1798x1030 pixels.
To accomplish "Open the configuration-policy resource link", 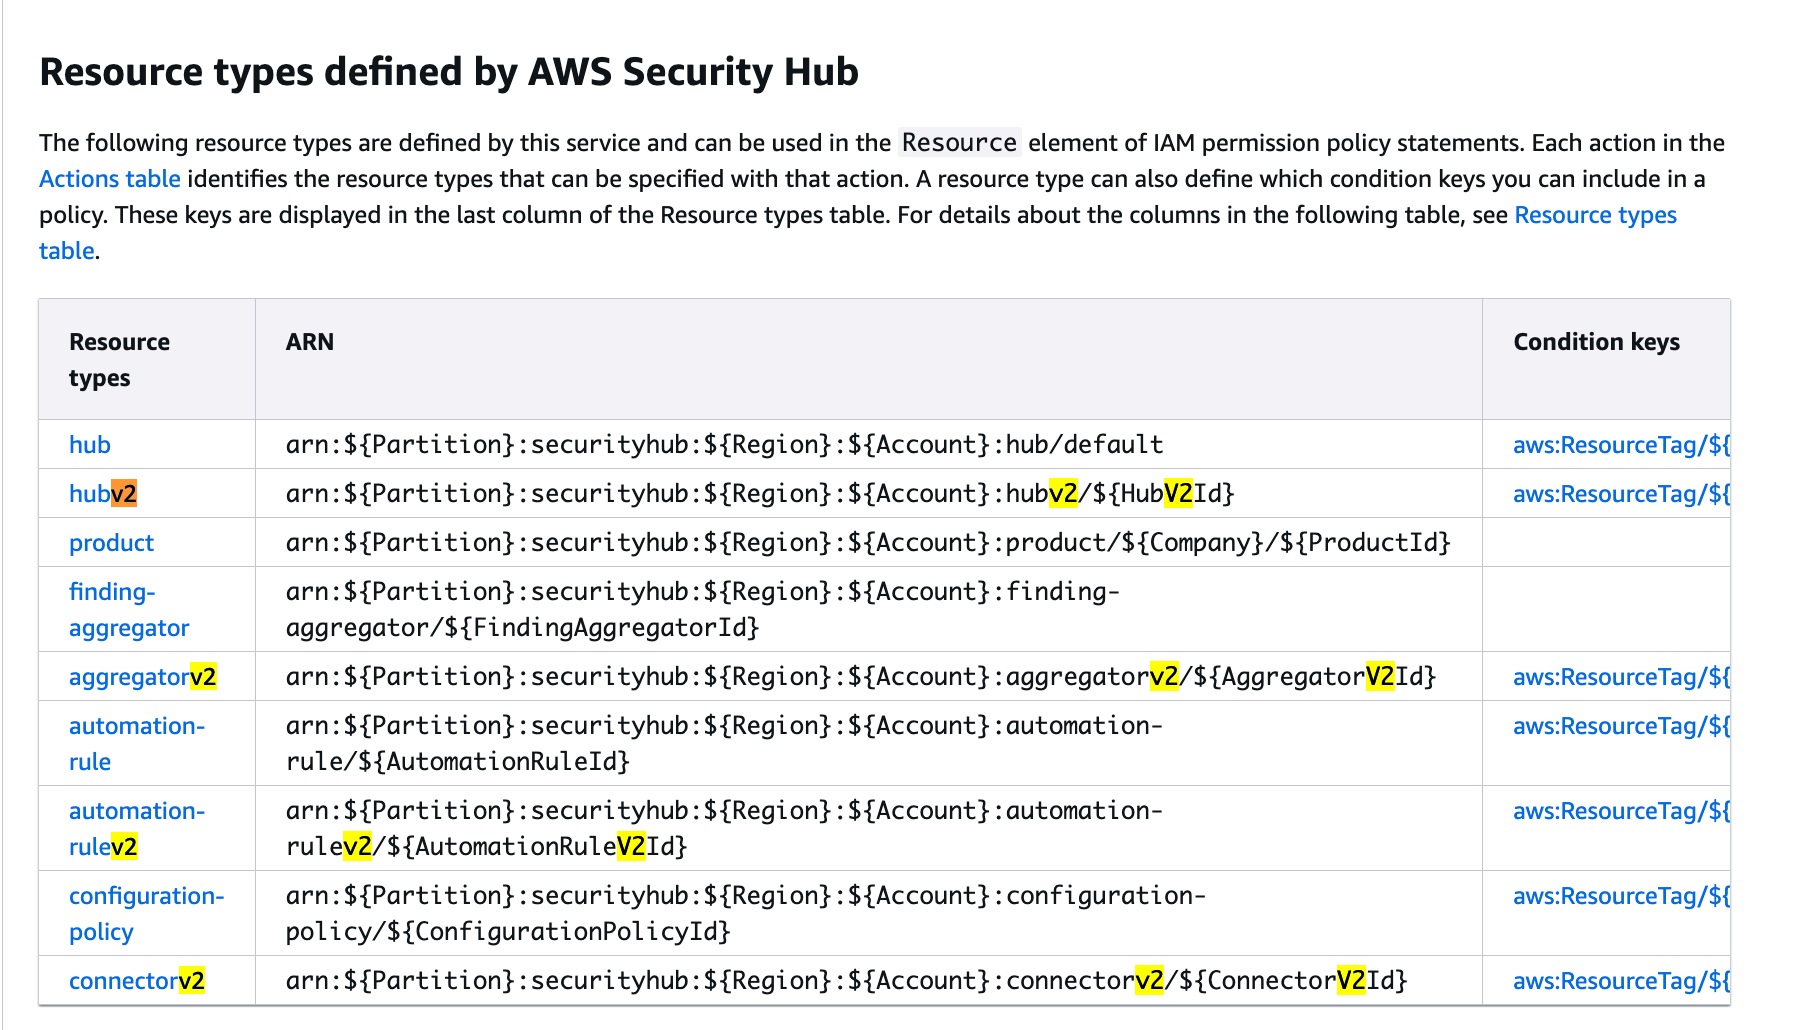I will (x=147, y=914).
